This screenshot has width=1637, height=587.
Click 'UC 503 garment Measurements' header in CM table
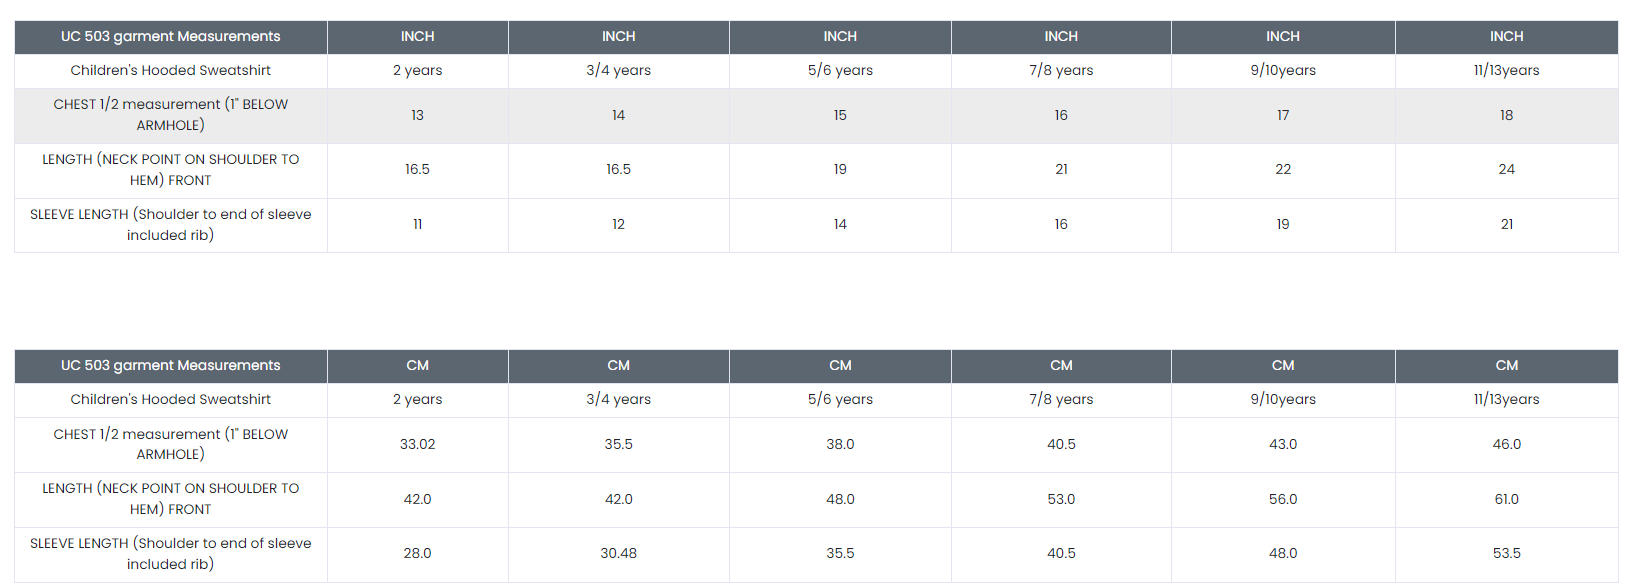tap(170, 365)
